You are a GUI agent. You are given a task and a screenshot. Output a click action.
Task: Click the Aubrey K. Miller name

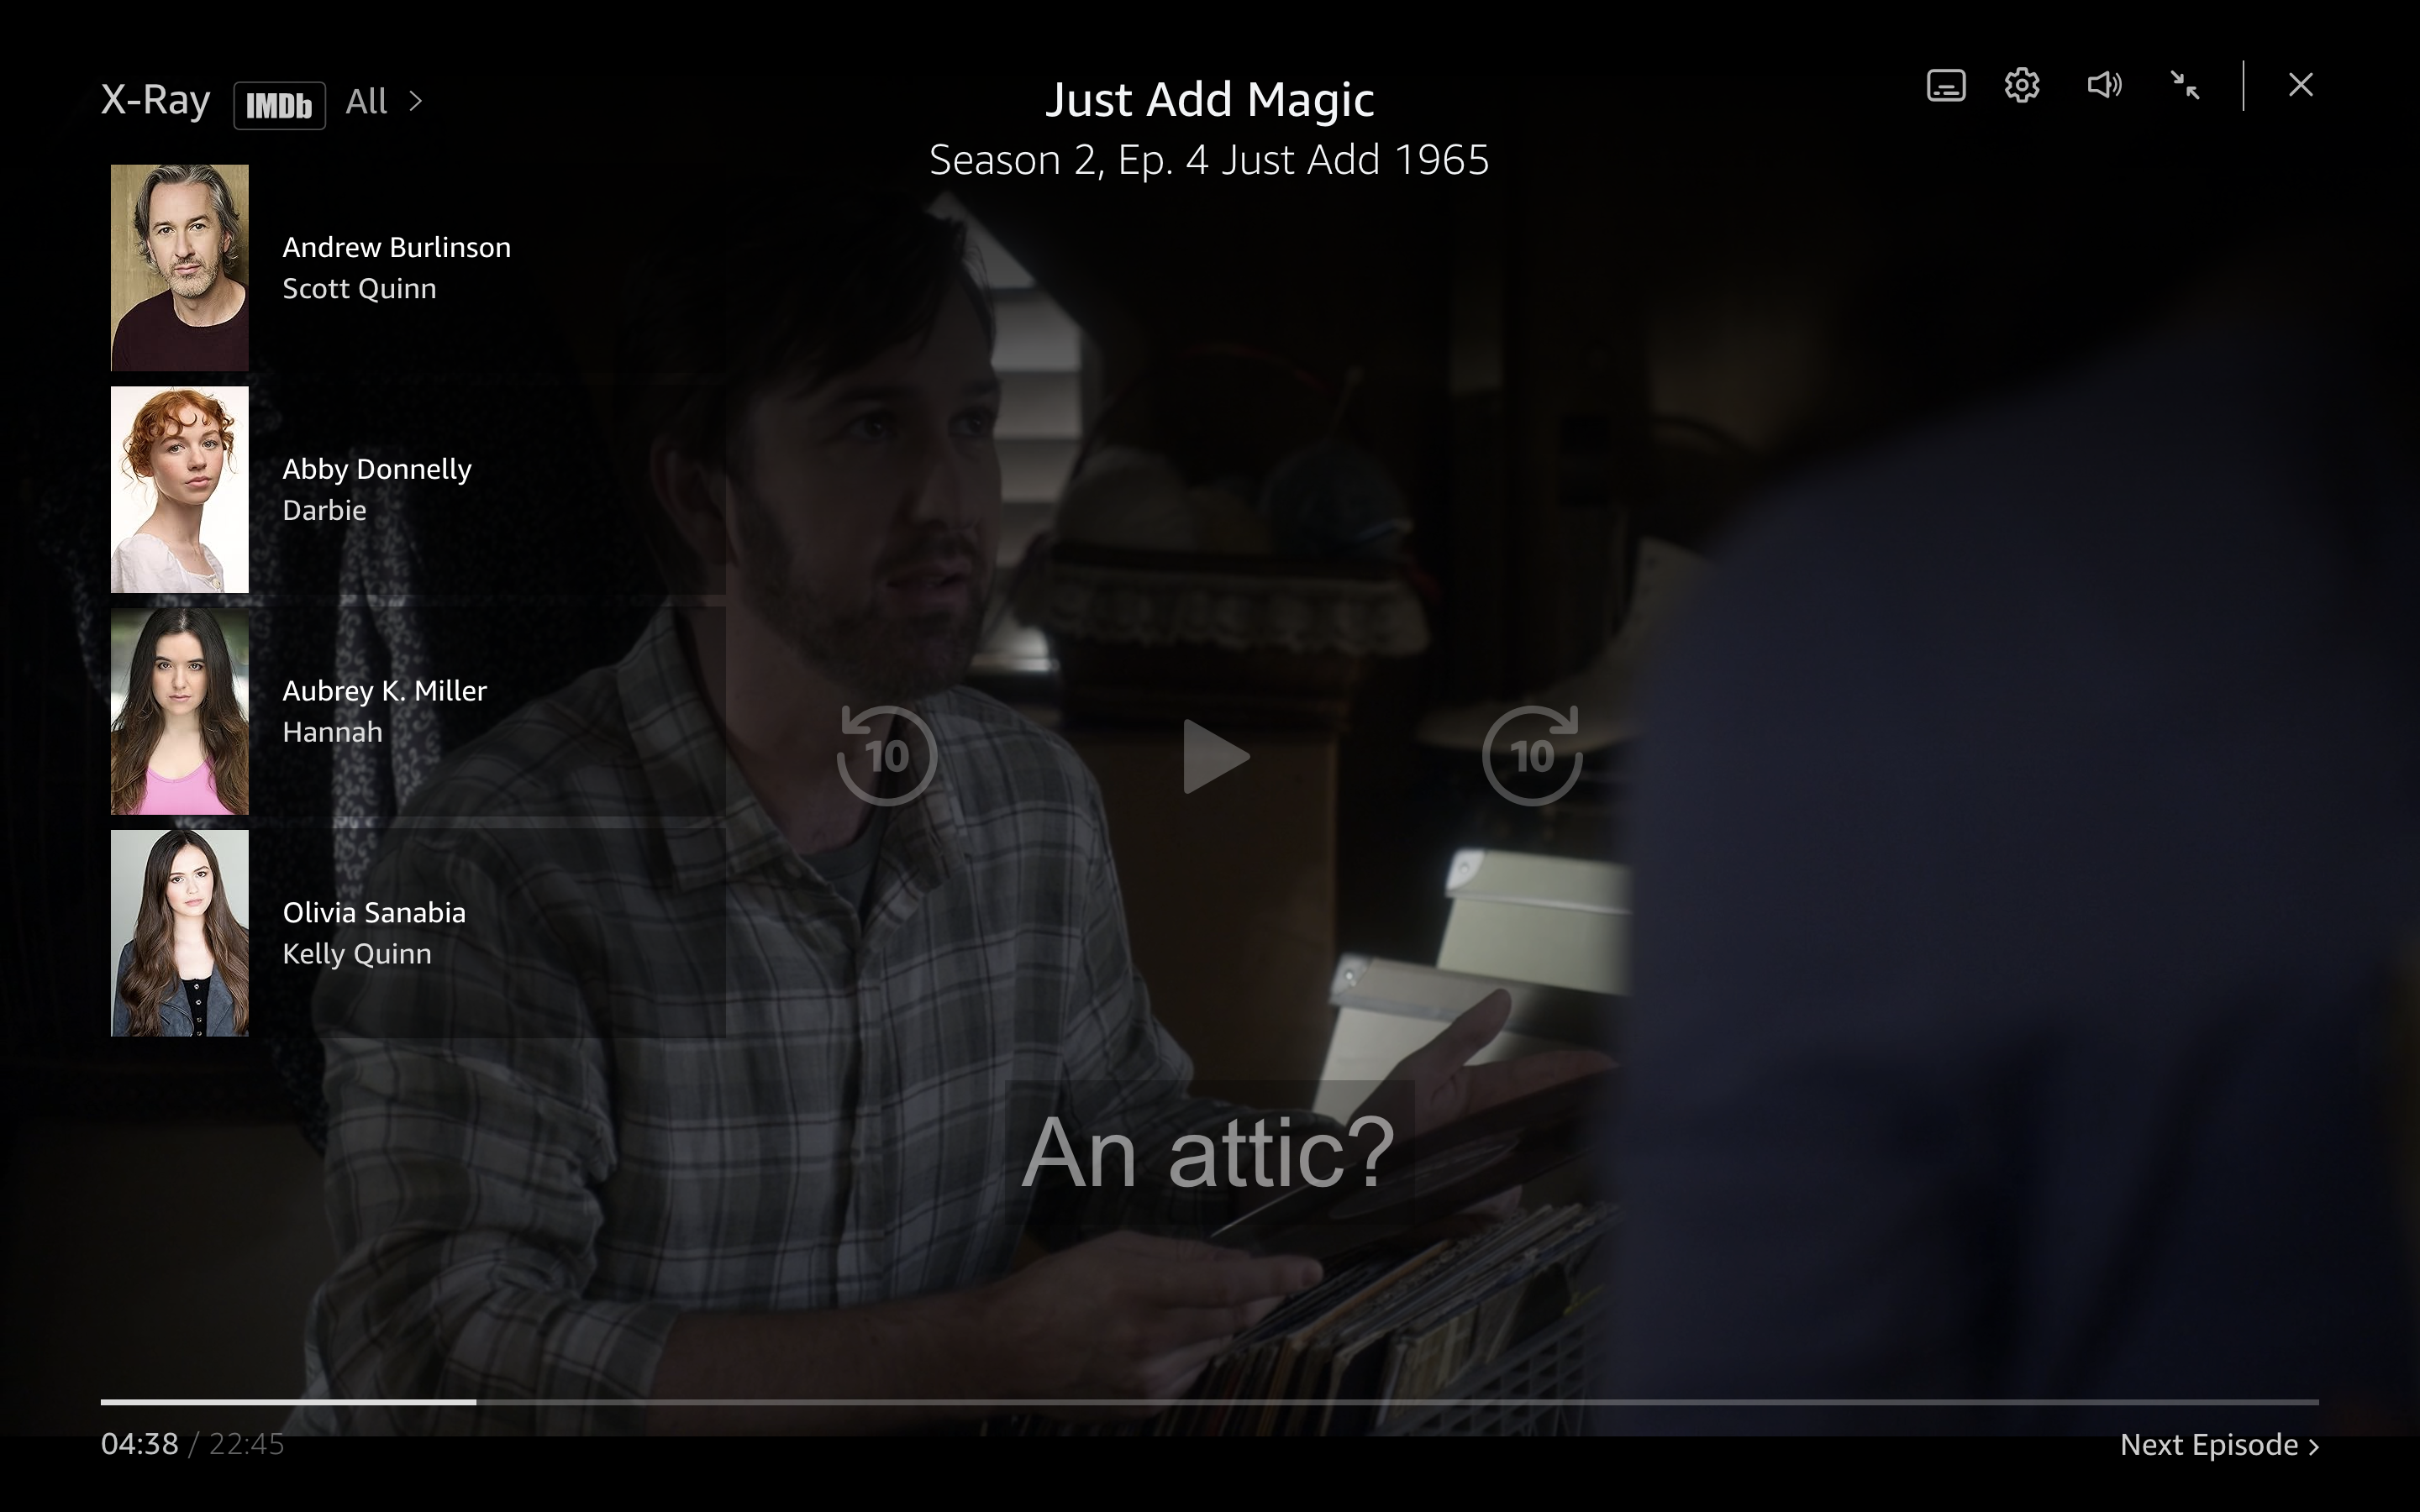pyautogui.click(x=384, y=691)
